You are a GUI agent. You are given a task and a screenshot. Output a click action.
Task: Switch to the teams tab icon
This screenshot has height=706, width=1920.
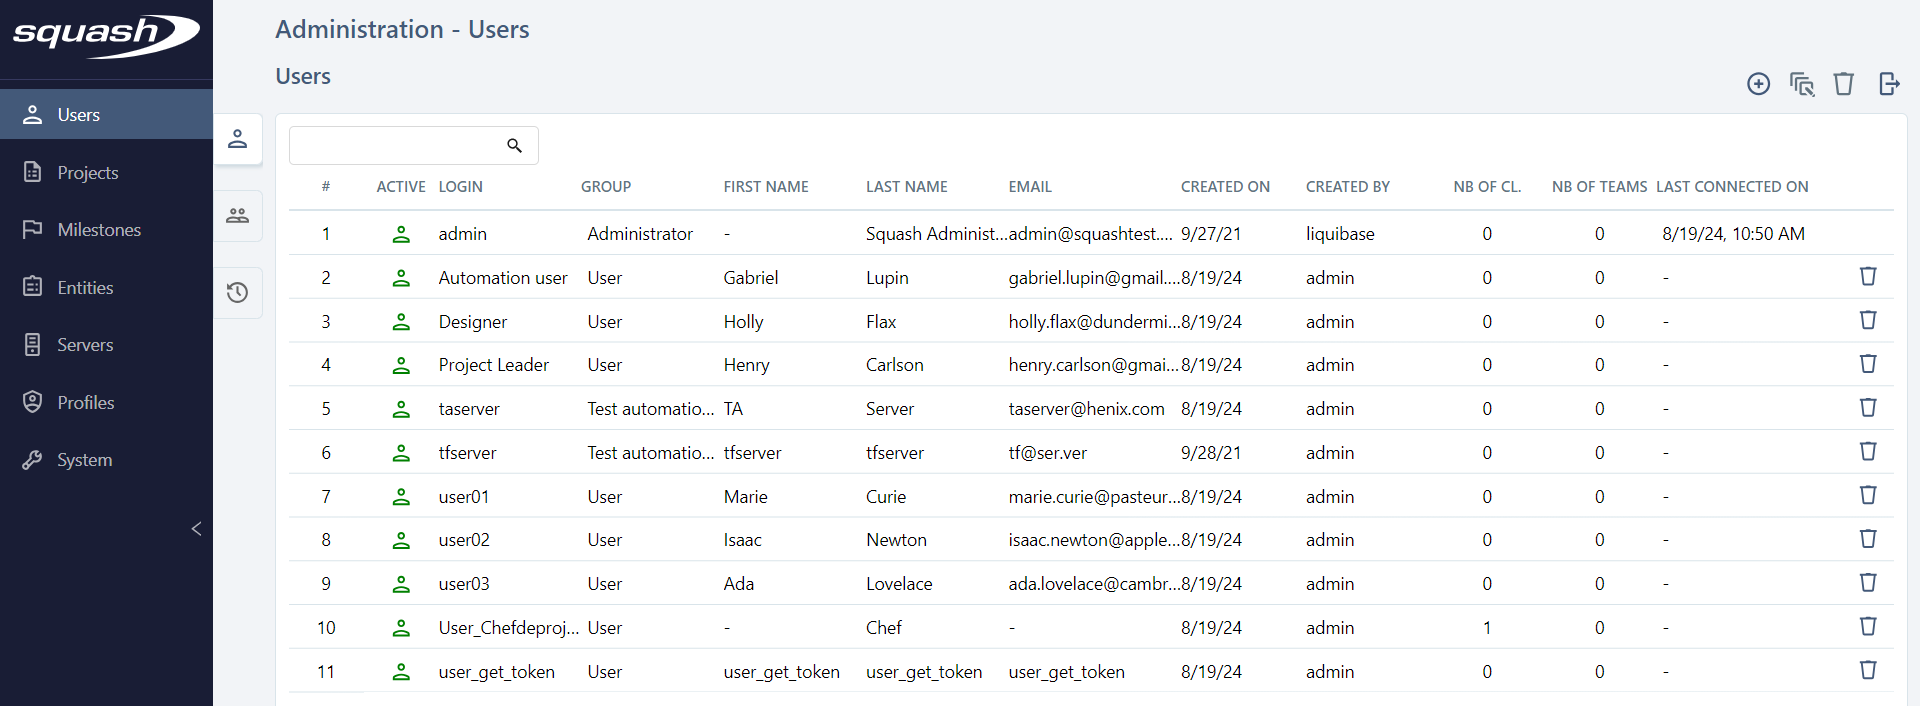click(x=238, y=216)
